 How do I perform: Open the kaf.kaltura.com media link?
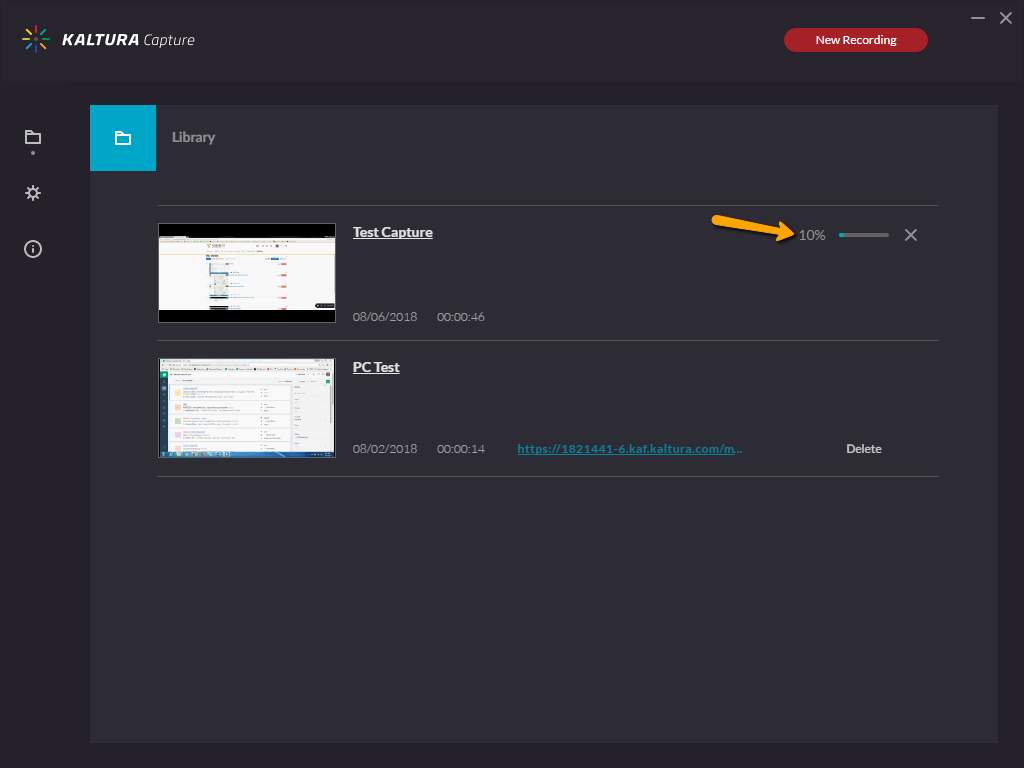point(629,448)
